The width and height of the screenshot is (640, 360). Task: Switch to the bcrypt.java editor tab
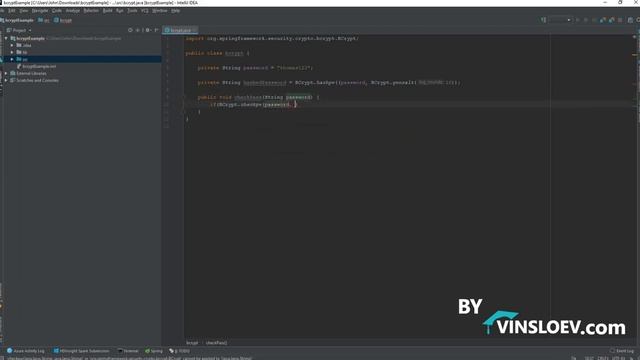180,30
